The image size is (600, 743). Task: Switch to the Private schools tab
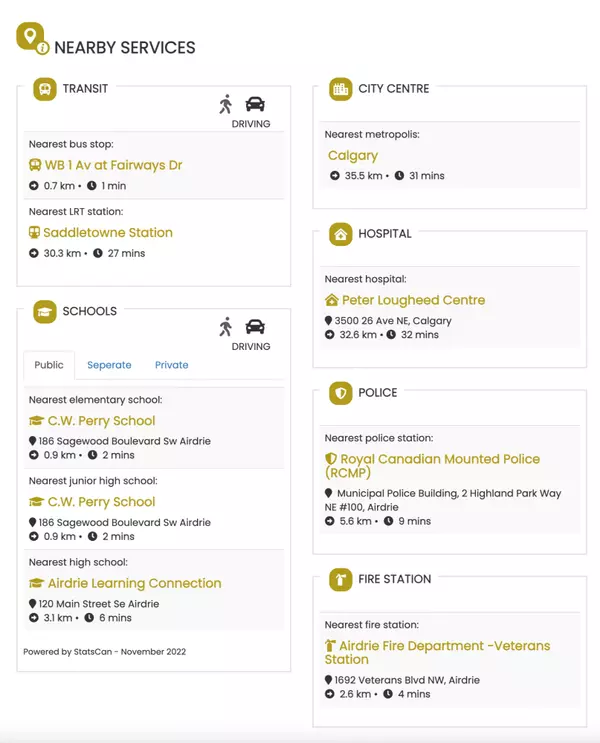point(172,365)
